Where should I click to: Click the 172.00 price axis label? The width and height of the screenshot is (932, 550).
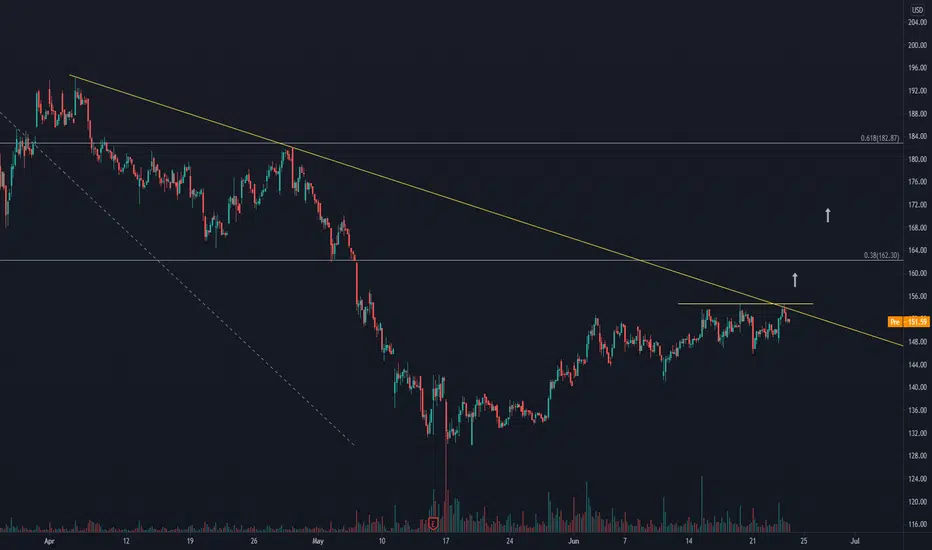coord(917,205)
